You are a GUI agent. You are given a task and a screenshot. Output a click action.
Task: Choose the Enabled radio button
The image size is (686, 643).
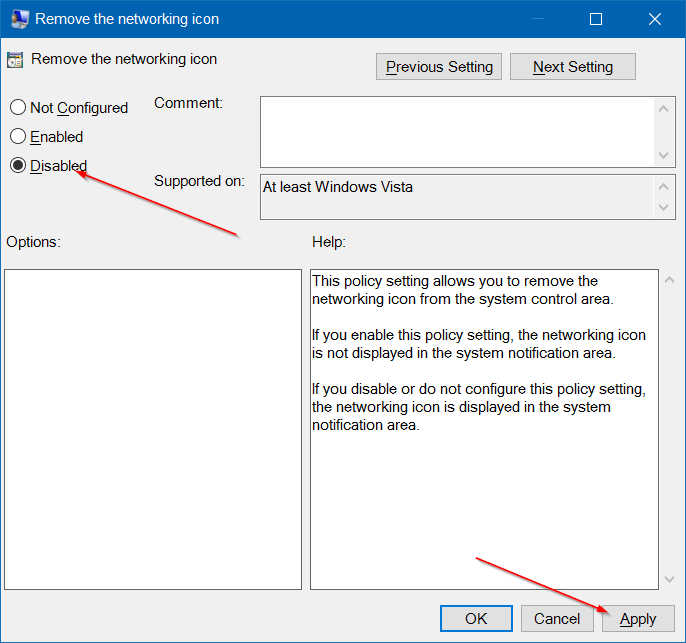click(18, 137)
